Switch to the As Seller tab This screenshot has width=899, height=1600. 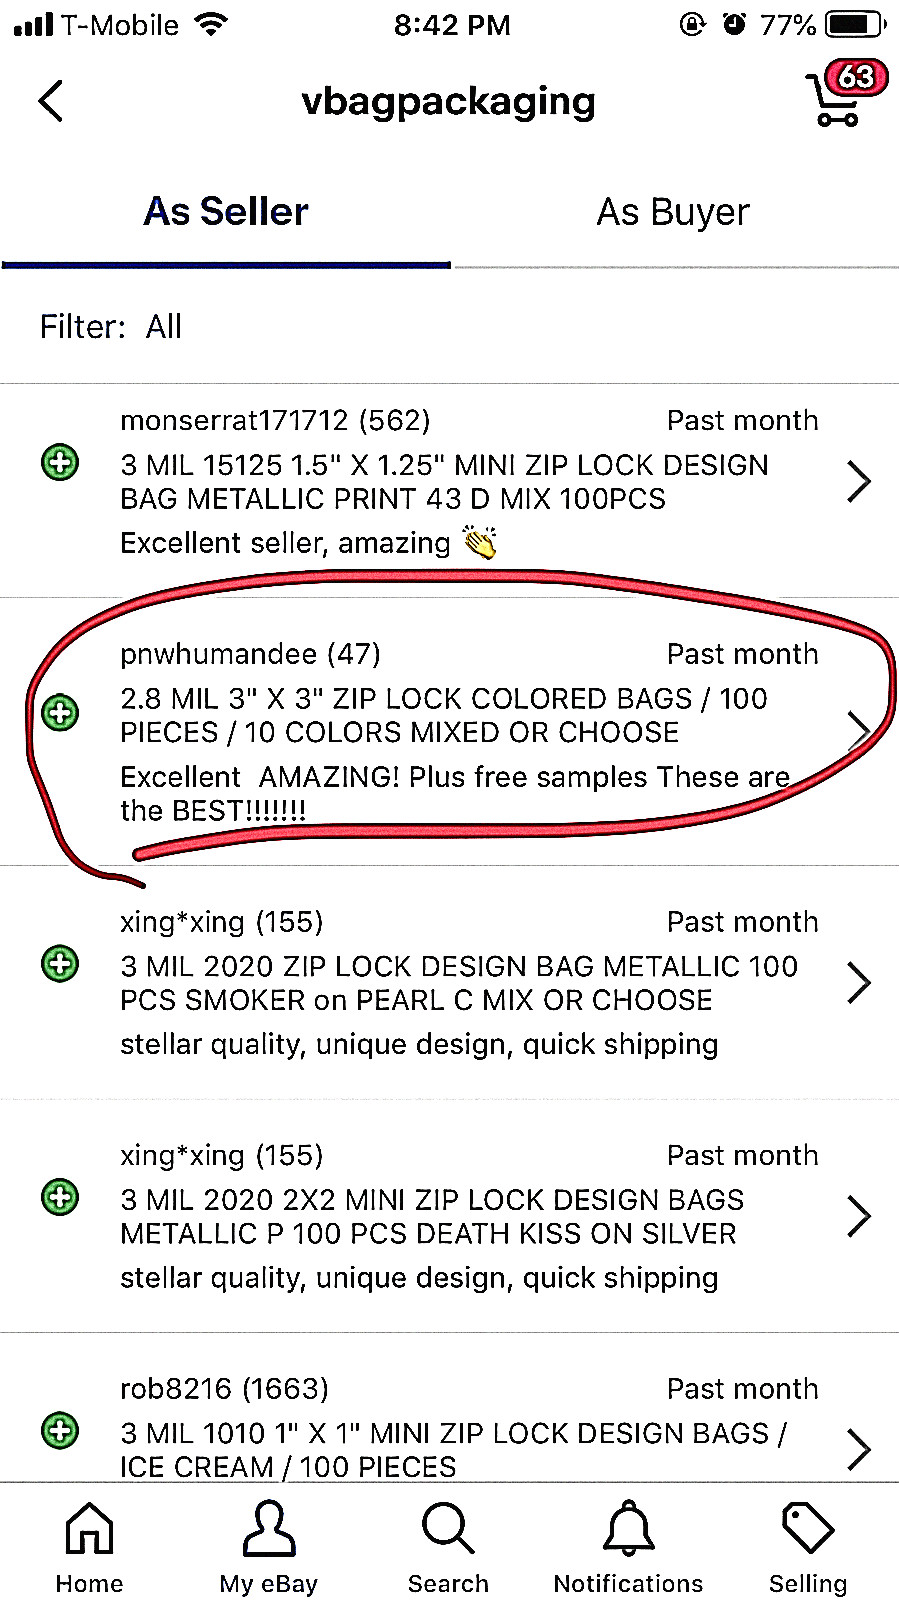point(226,212)
